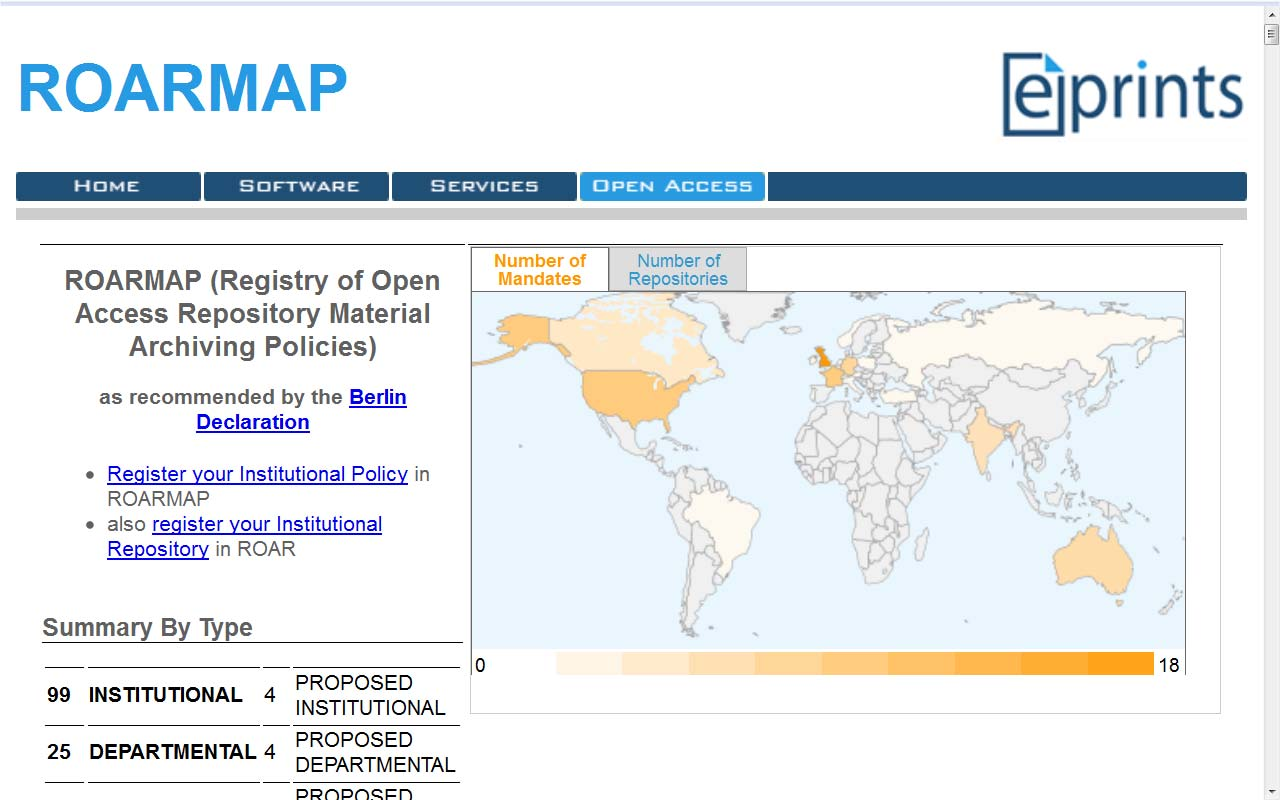Screen dimensions: 1280x800
Task: Click the ROARMAP site title
Action: point(182,88)
